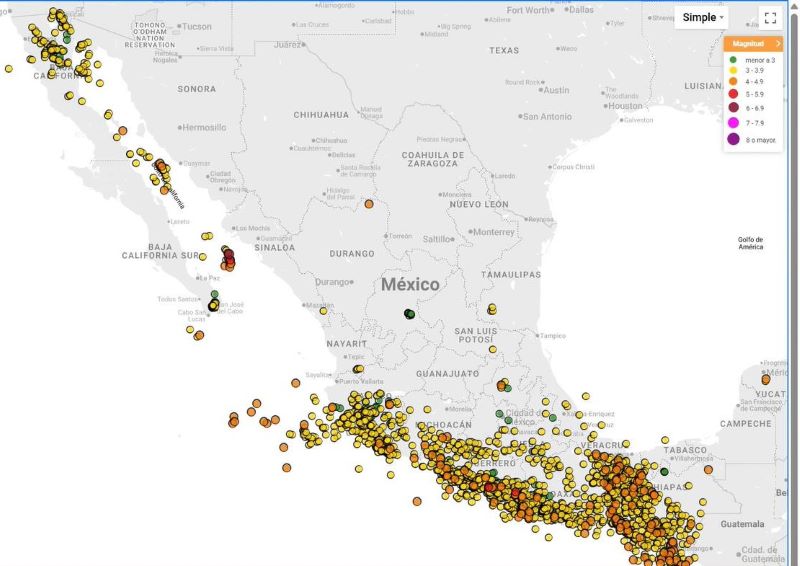The width and height of the screenshot is (800, 566).
Task: Click purple '8 o mayor' legend entry
Action: pos(753,139)
